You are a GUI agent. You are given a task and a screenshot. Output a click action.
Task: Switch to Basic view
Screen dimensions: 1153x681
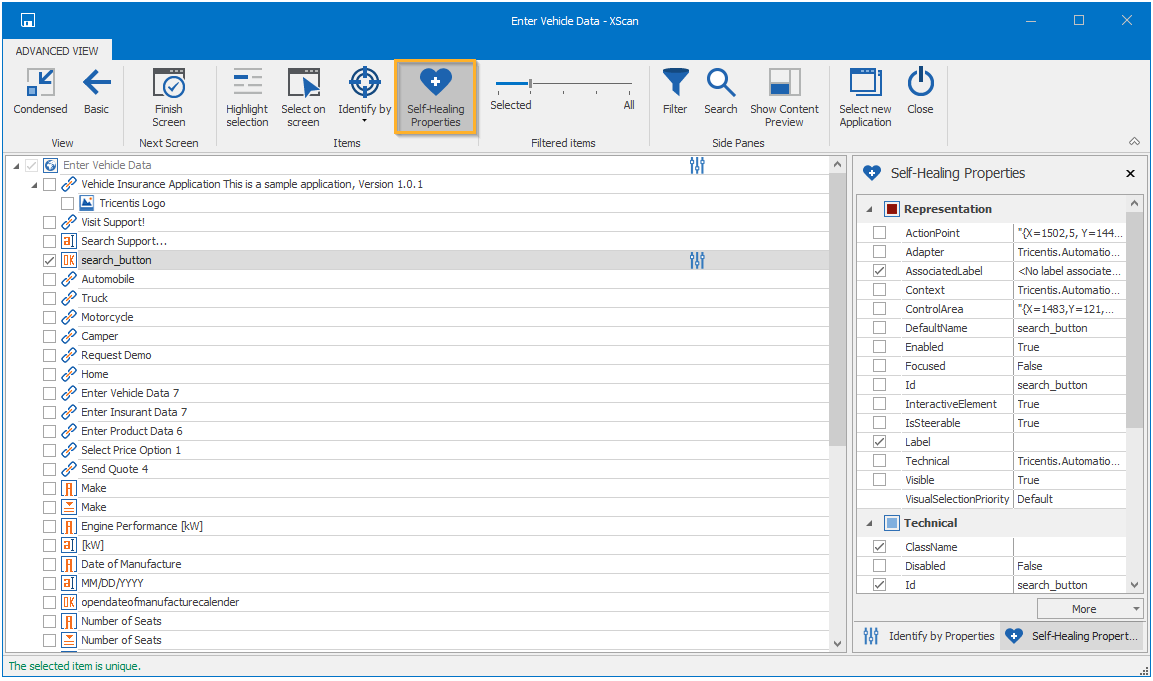click(96, 83)
